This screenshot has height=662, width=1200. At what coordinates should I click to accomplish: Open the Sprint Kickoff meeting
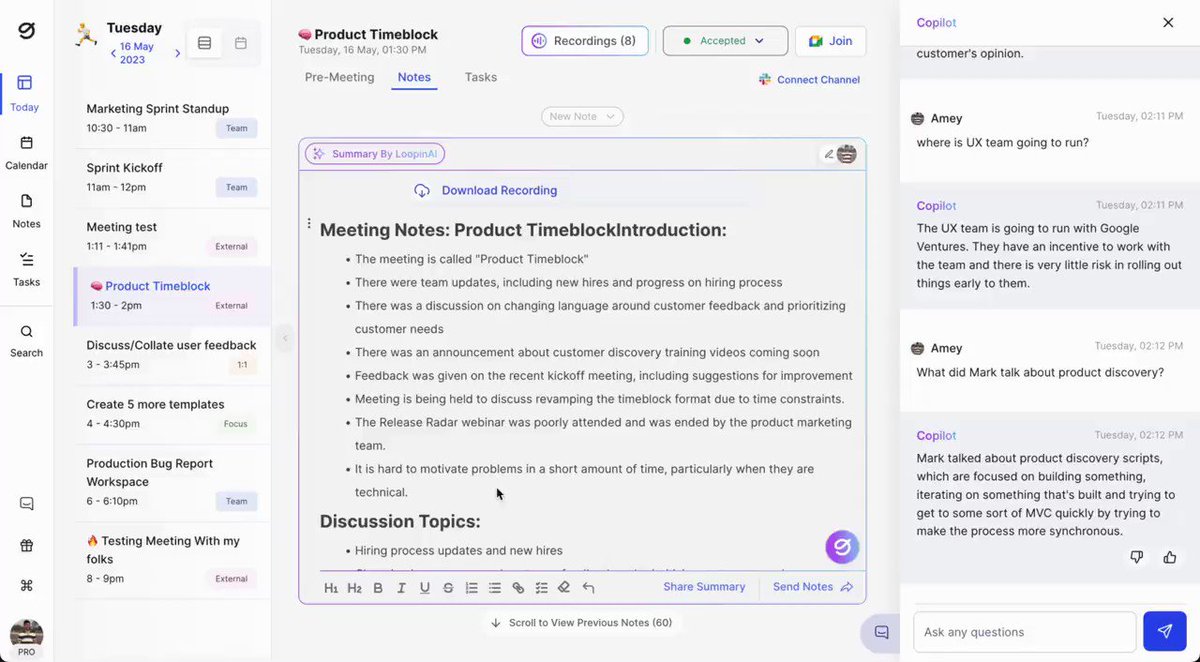pyautogui.click(x=172, y=178)
